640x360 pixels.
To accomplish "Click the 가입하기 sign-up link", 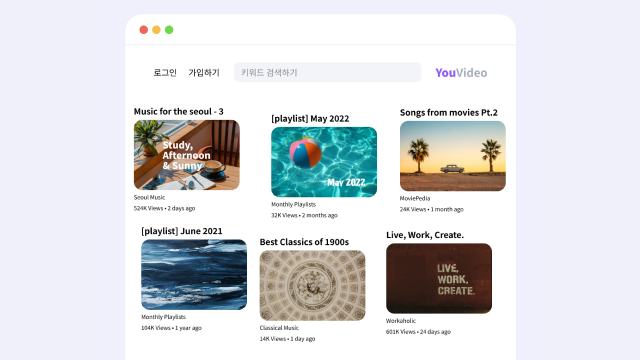I will (204, 73).
